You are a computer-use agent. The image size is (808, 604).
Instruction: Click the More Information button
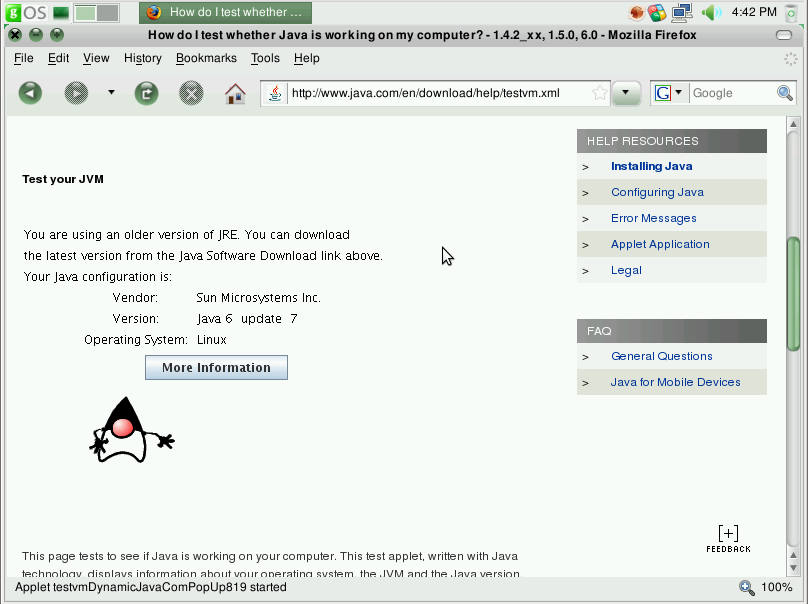coord(216,367)
